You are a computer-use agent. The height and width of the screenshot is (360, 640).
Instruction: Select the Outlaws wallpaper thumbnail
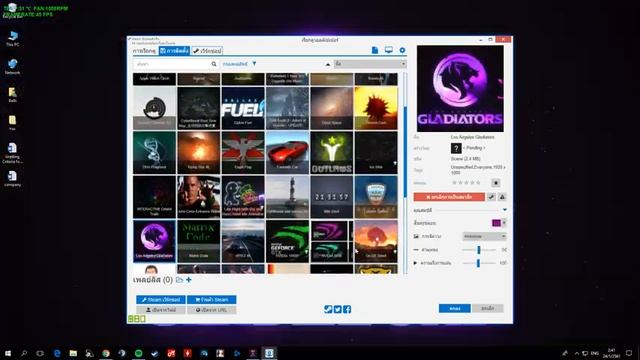point(331,152)
